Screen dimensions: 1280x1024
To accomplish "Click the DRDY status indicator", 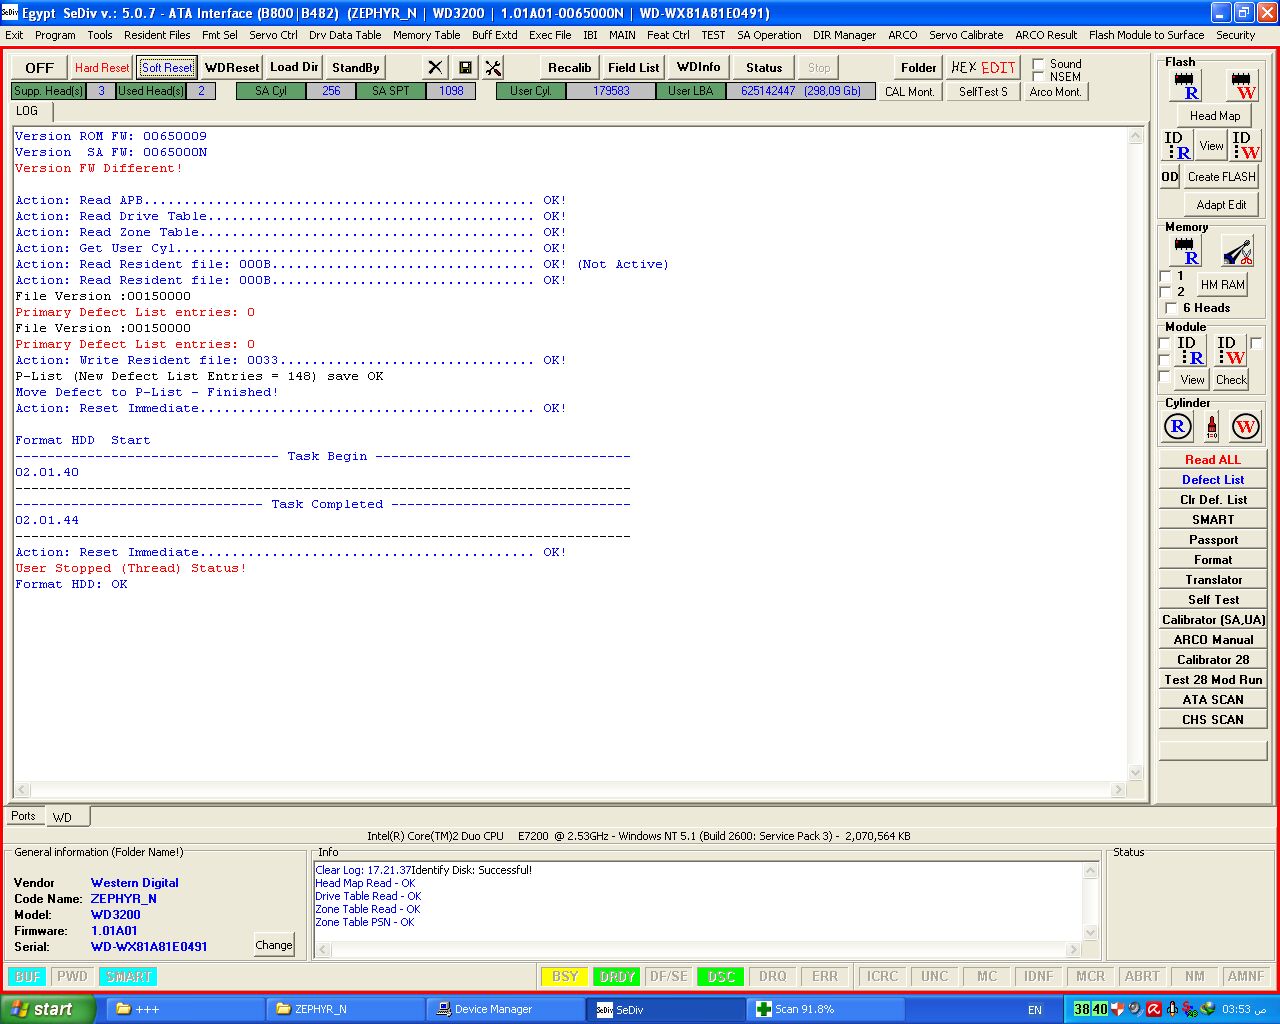I will click(617, 977).
